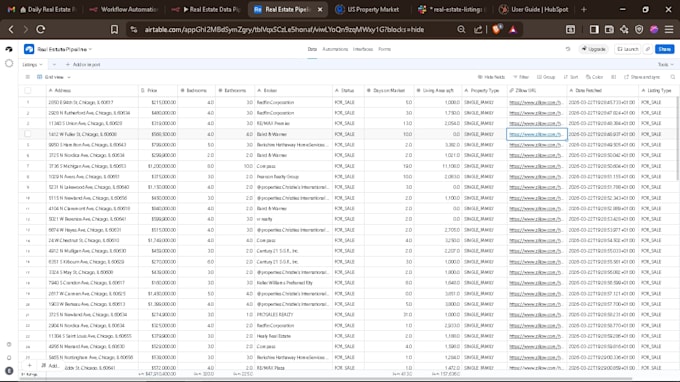The width and height of the screenshot is (680, 382).
Task: Open the Airtable home icon in the left sidebar
Action: coord(9,49)
